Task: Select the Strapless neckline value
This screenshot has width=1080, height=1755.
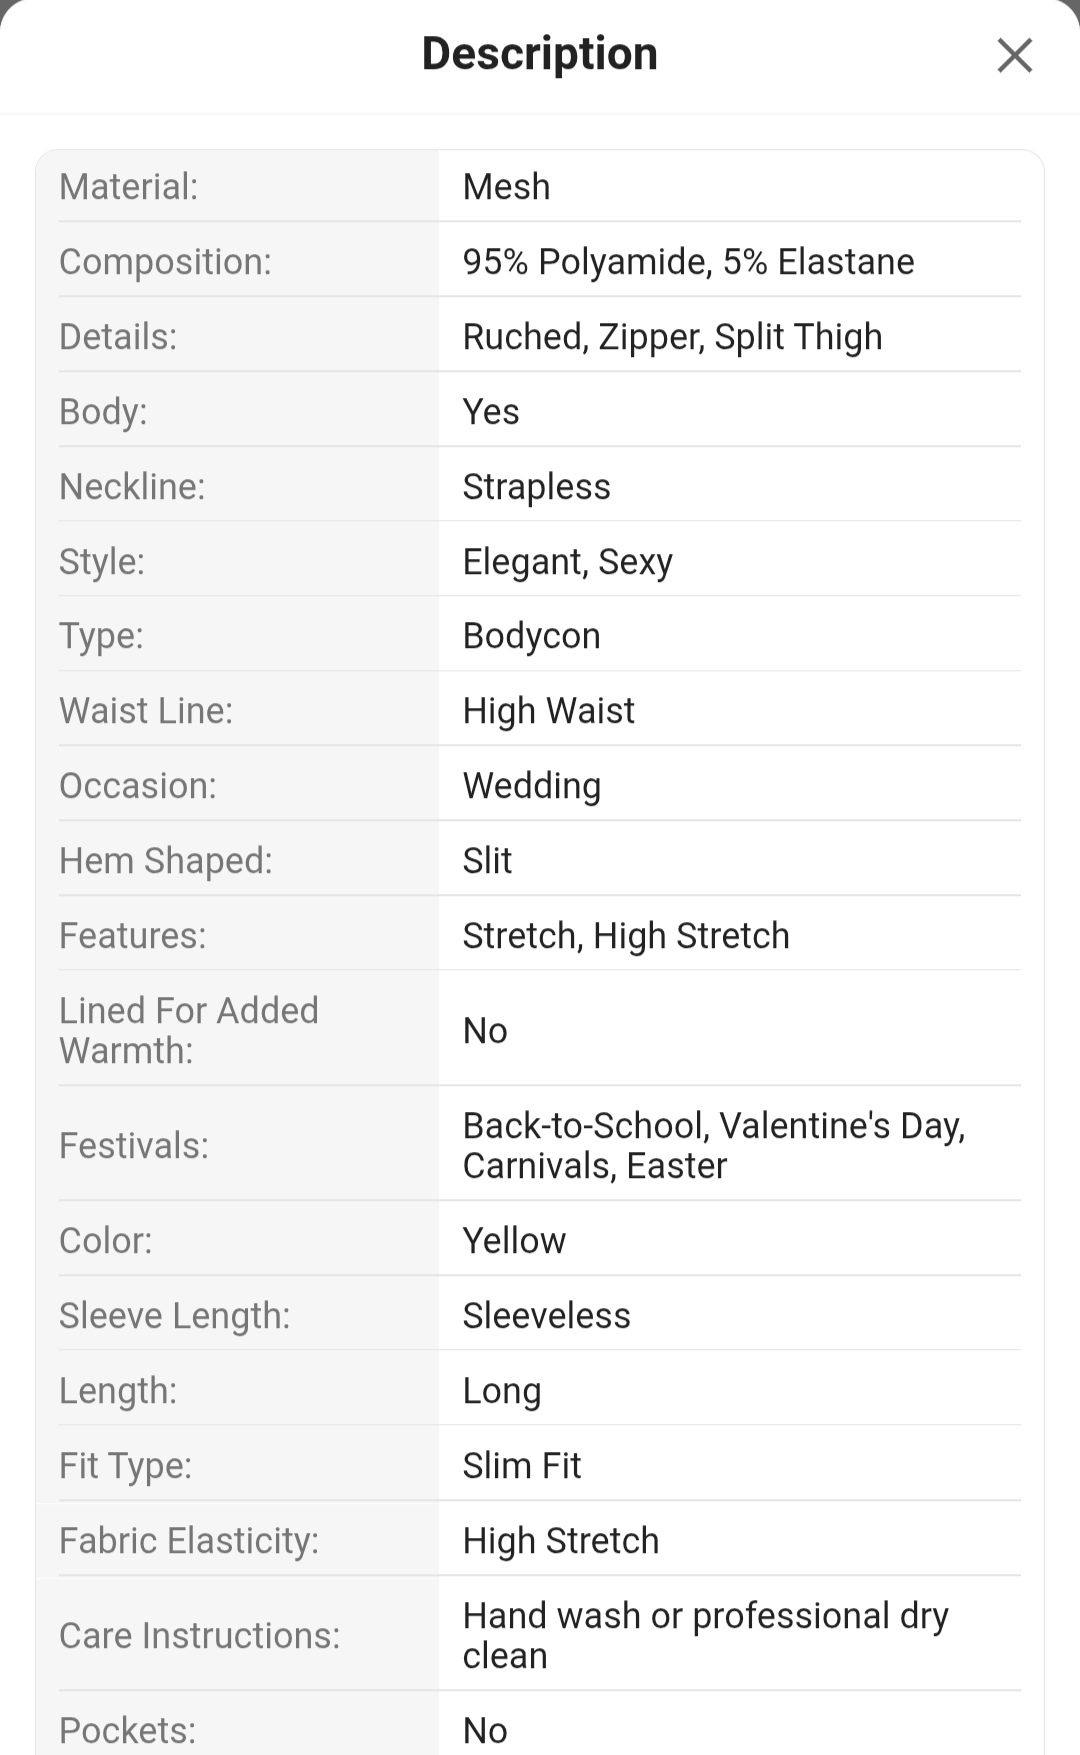Action: [x=536, y=487]
